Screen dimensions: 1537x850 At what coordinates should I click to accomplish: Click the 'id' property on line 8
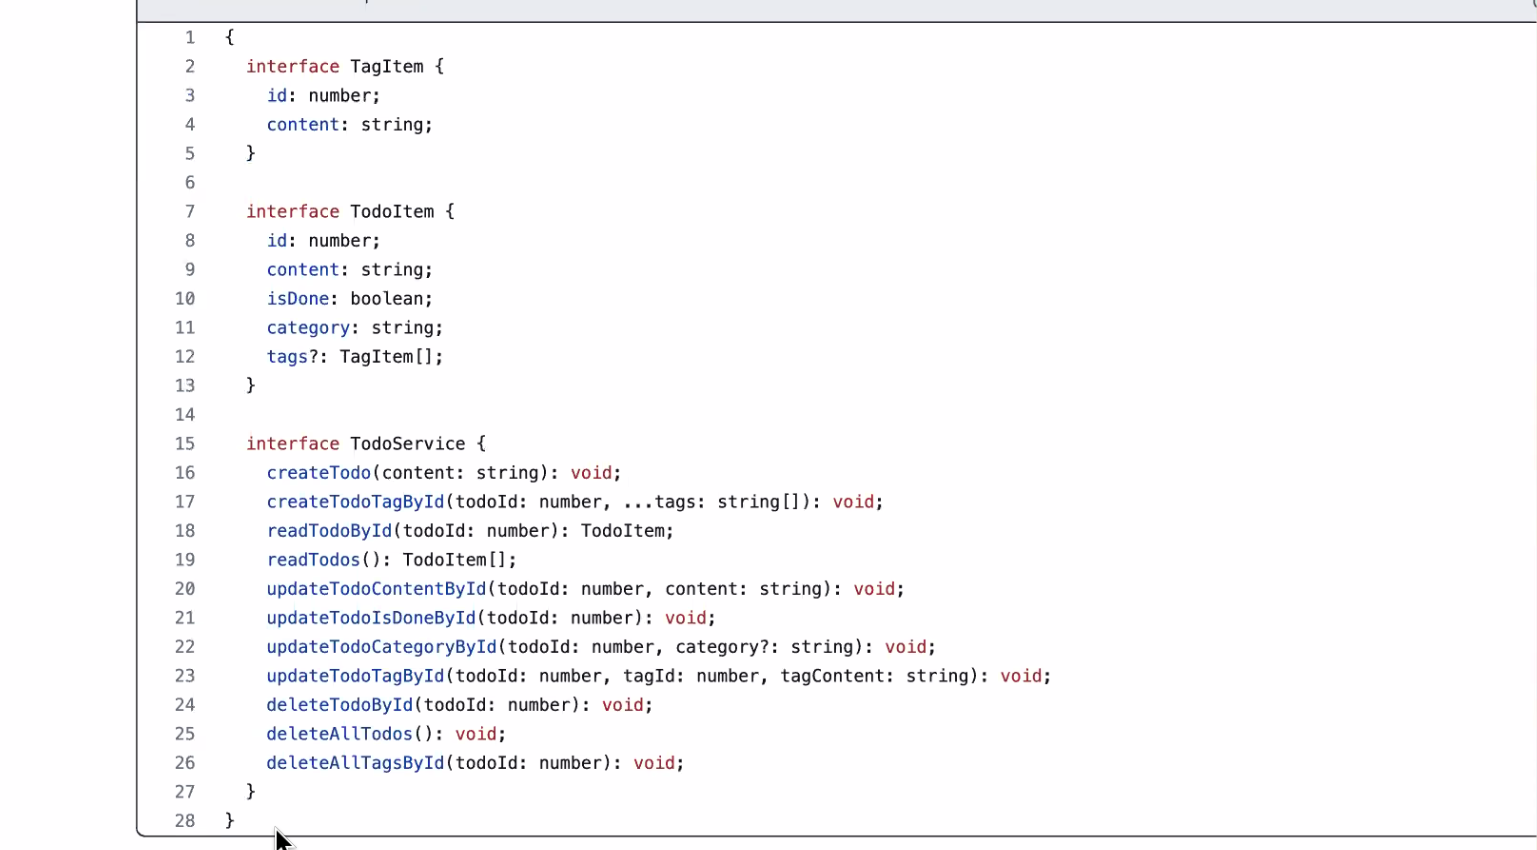277,241
